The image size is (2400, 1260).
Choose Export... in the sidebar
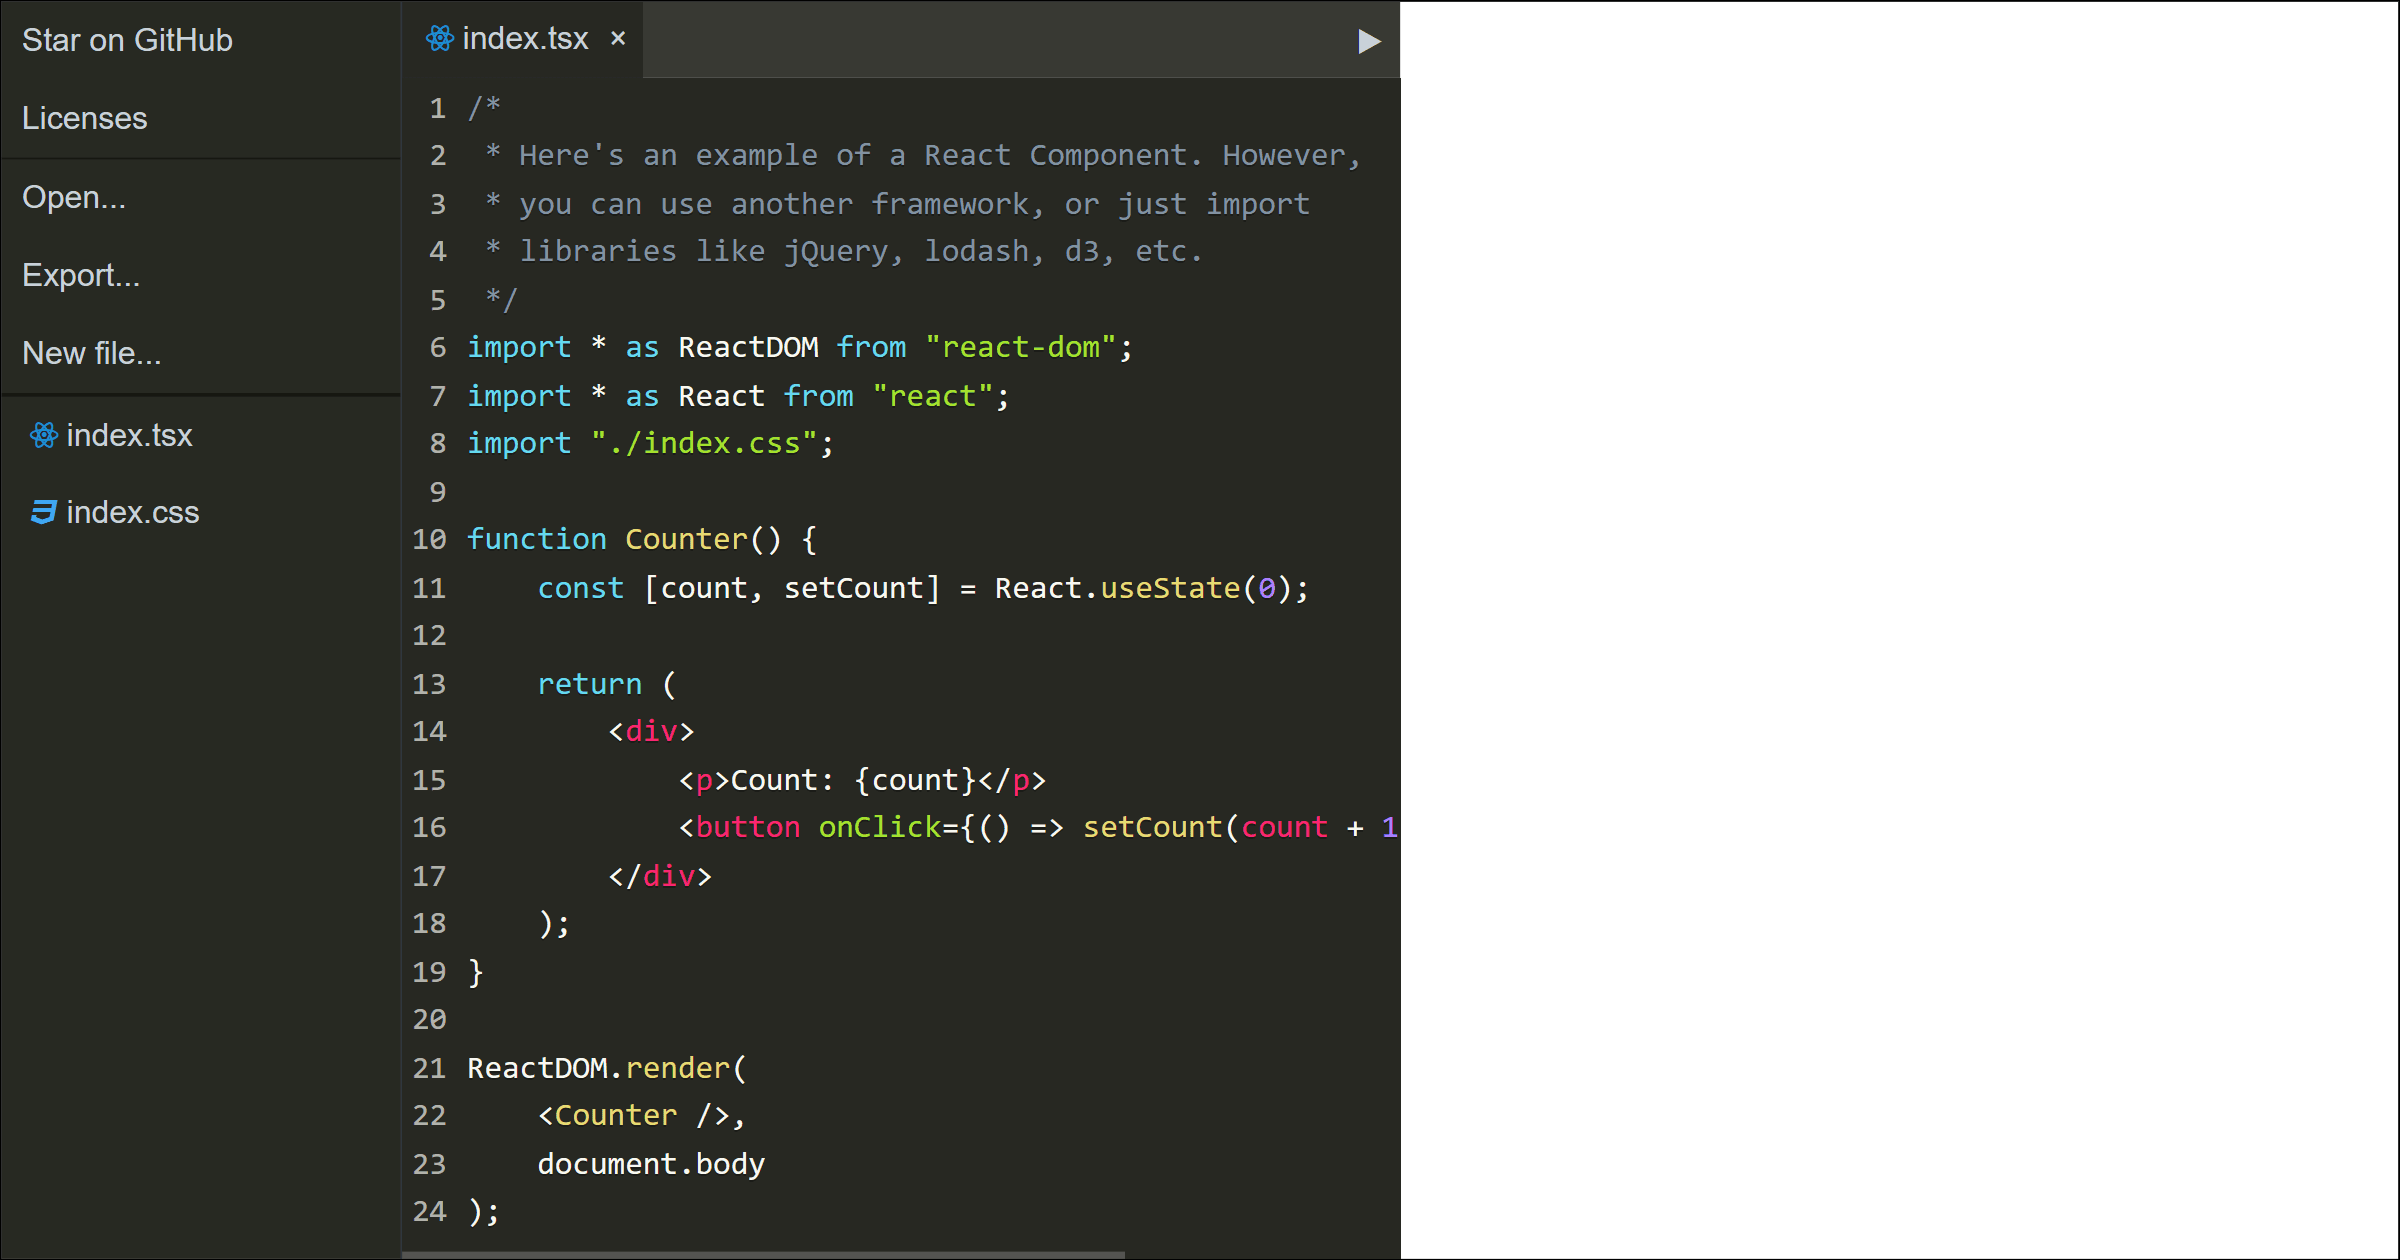(81, 275)
